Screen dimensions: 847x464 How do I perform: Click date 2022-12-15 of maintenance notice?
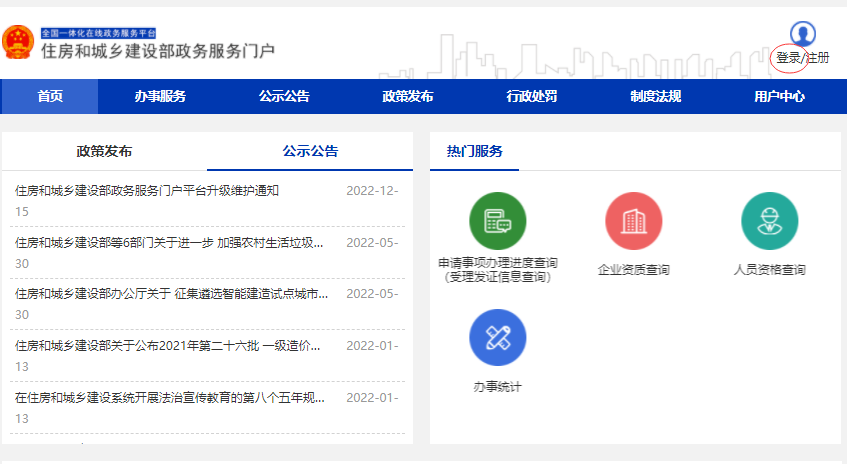coord(372,191)
